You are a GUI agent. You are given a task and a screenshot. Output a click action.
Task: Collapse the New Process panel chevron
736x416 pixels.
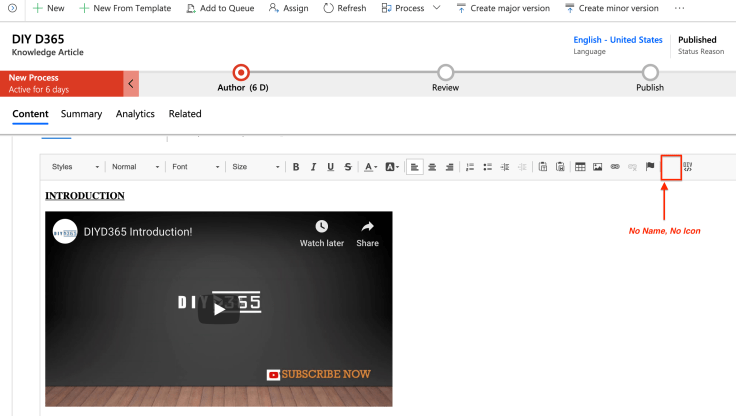tap(131, 84)
